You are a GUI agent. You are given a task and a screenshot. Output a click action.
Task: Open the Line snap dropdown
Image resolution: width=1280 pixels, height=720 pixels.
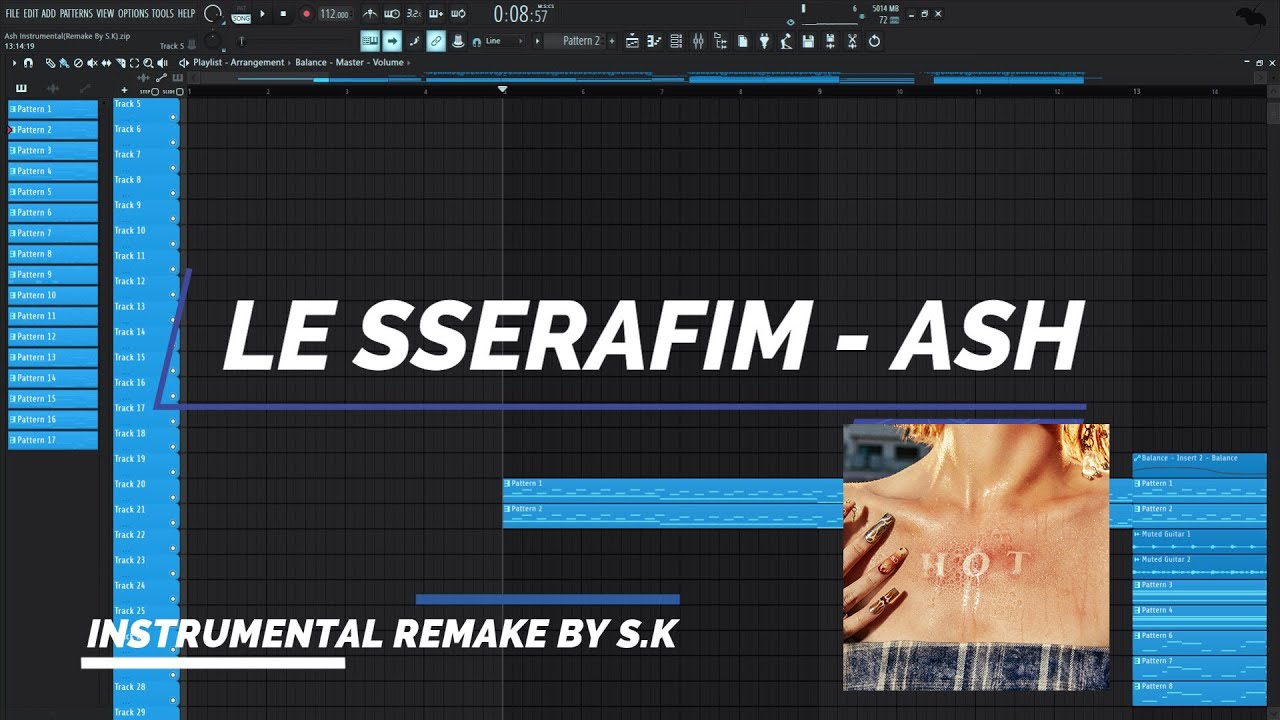pyautogui.click(x=505, y=41)
